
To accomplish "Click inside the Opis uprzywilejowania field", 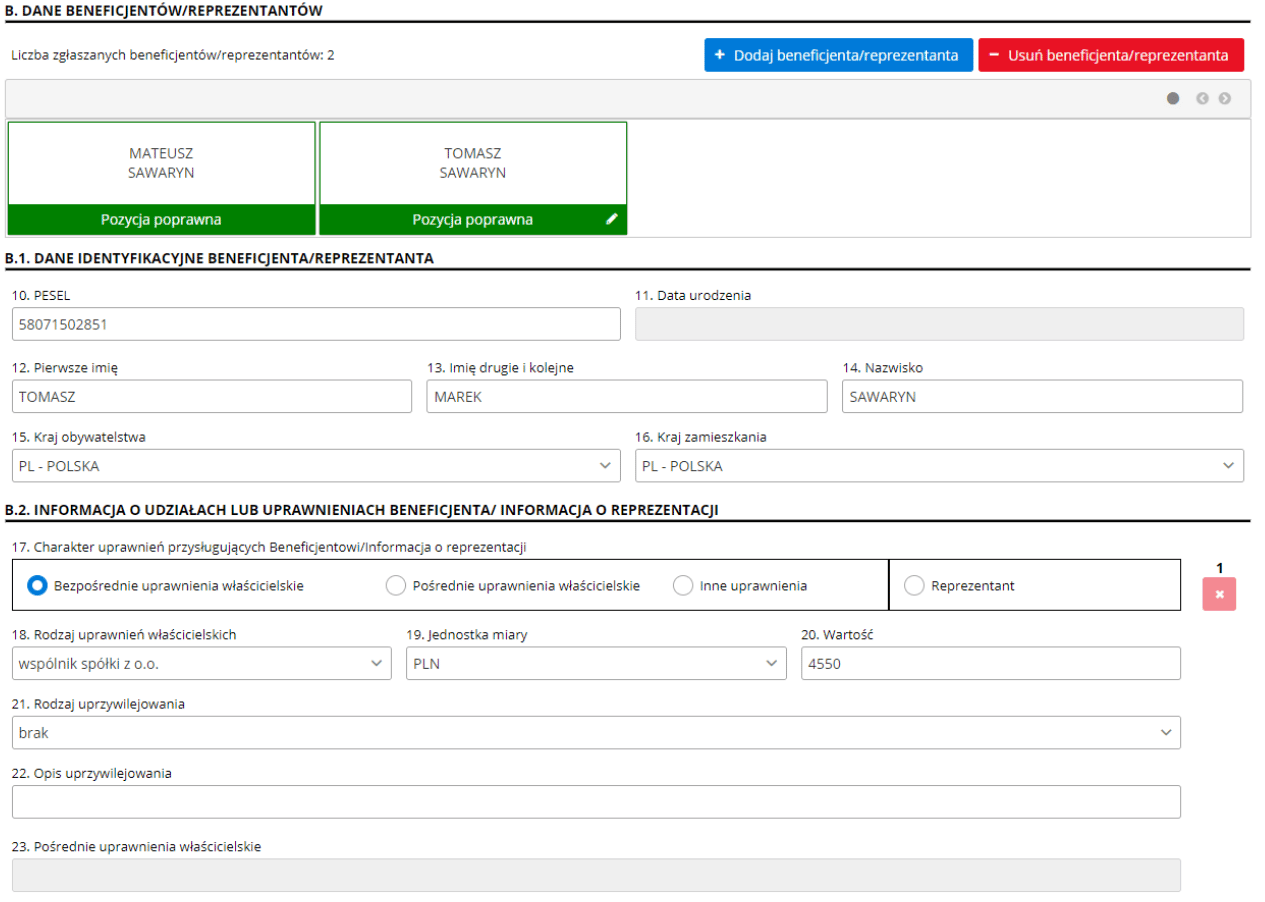I will [x=594, y=801].
